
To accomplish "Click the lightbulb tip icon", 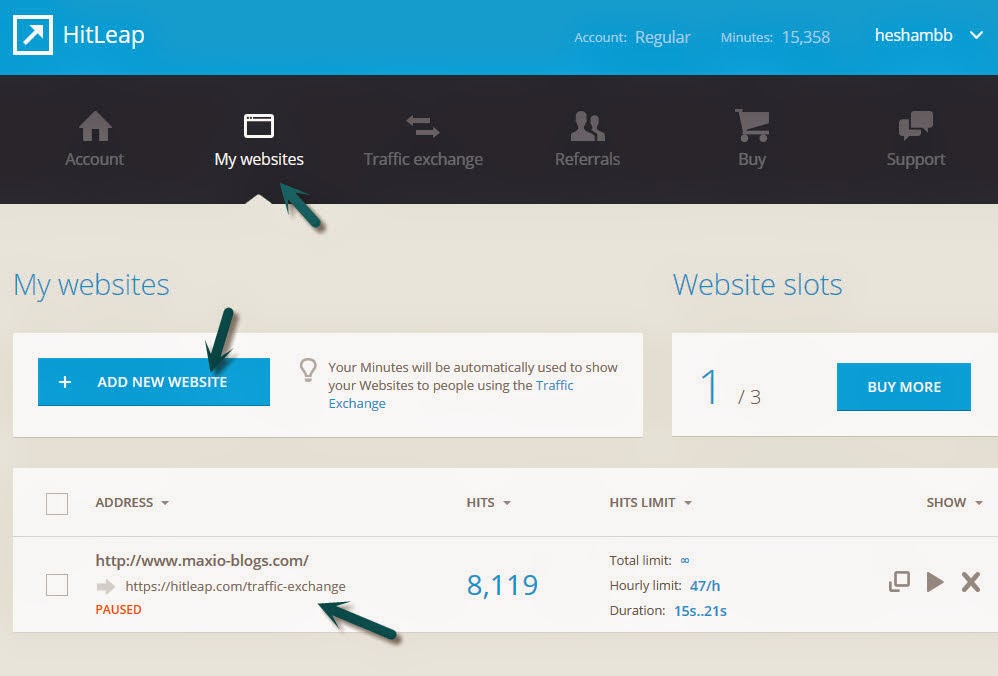I will click(x=308, y=370).
